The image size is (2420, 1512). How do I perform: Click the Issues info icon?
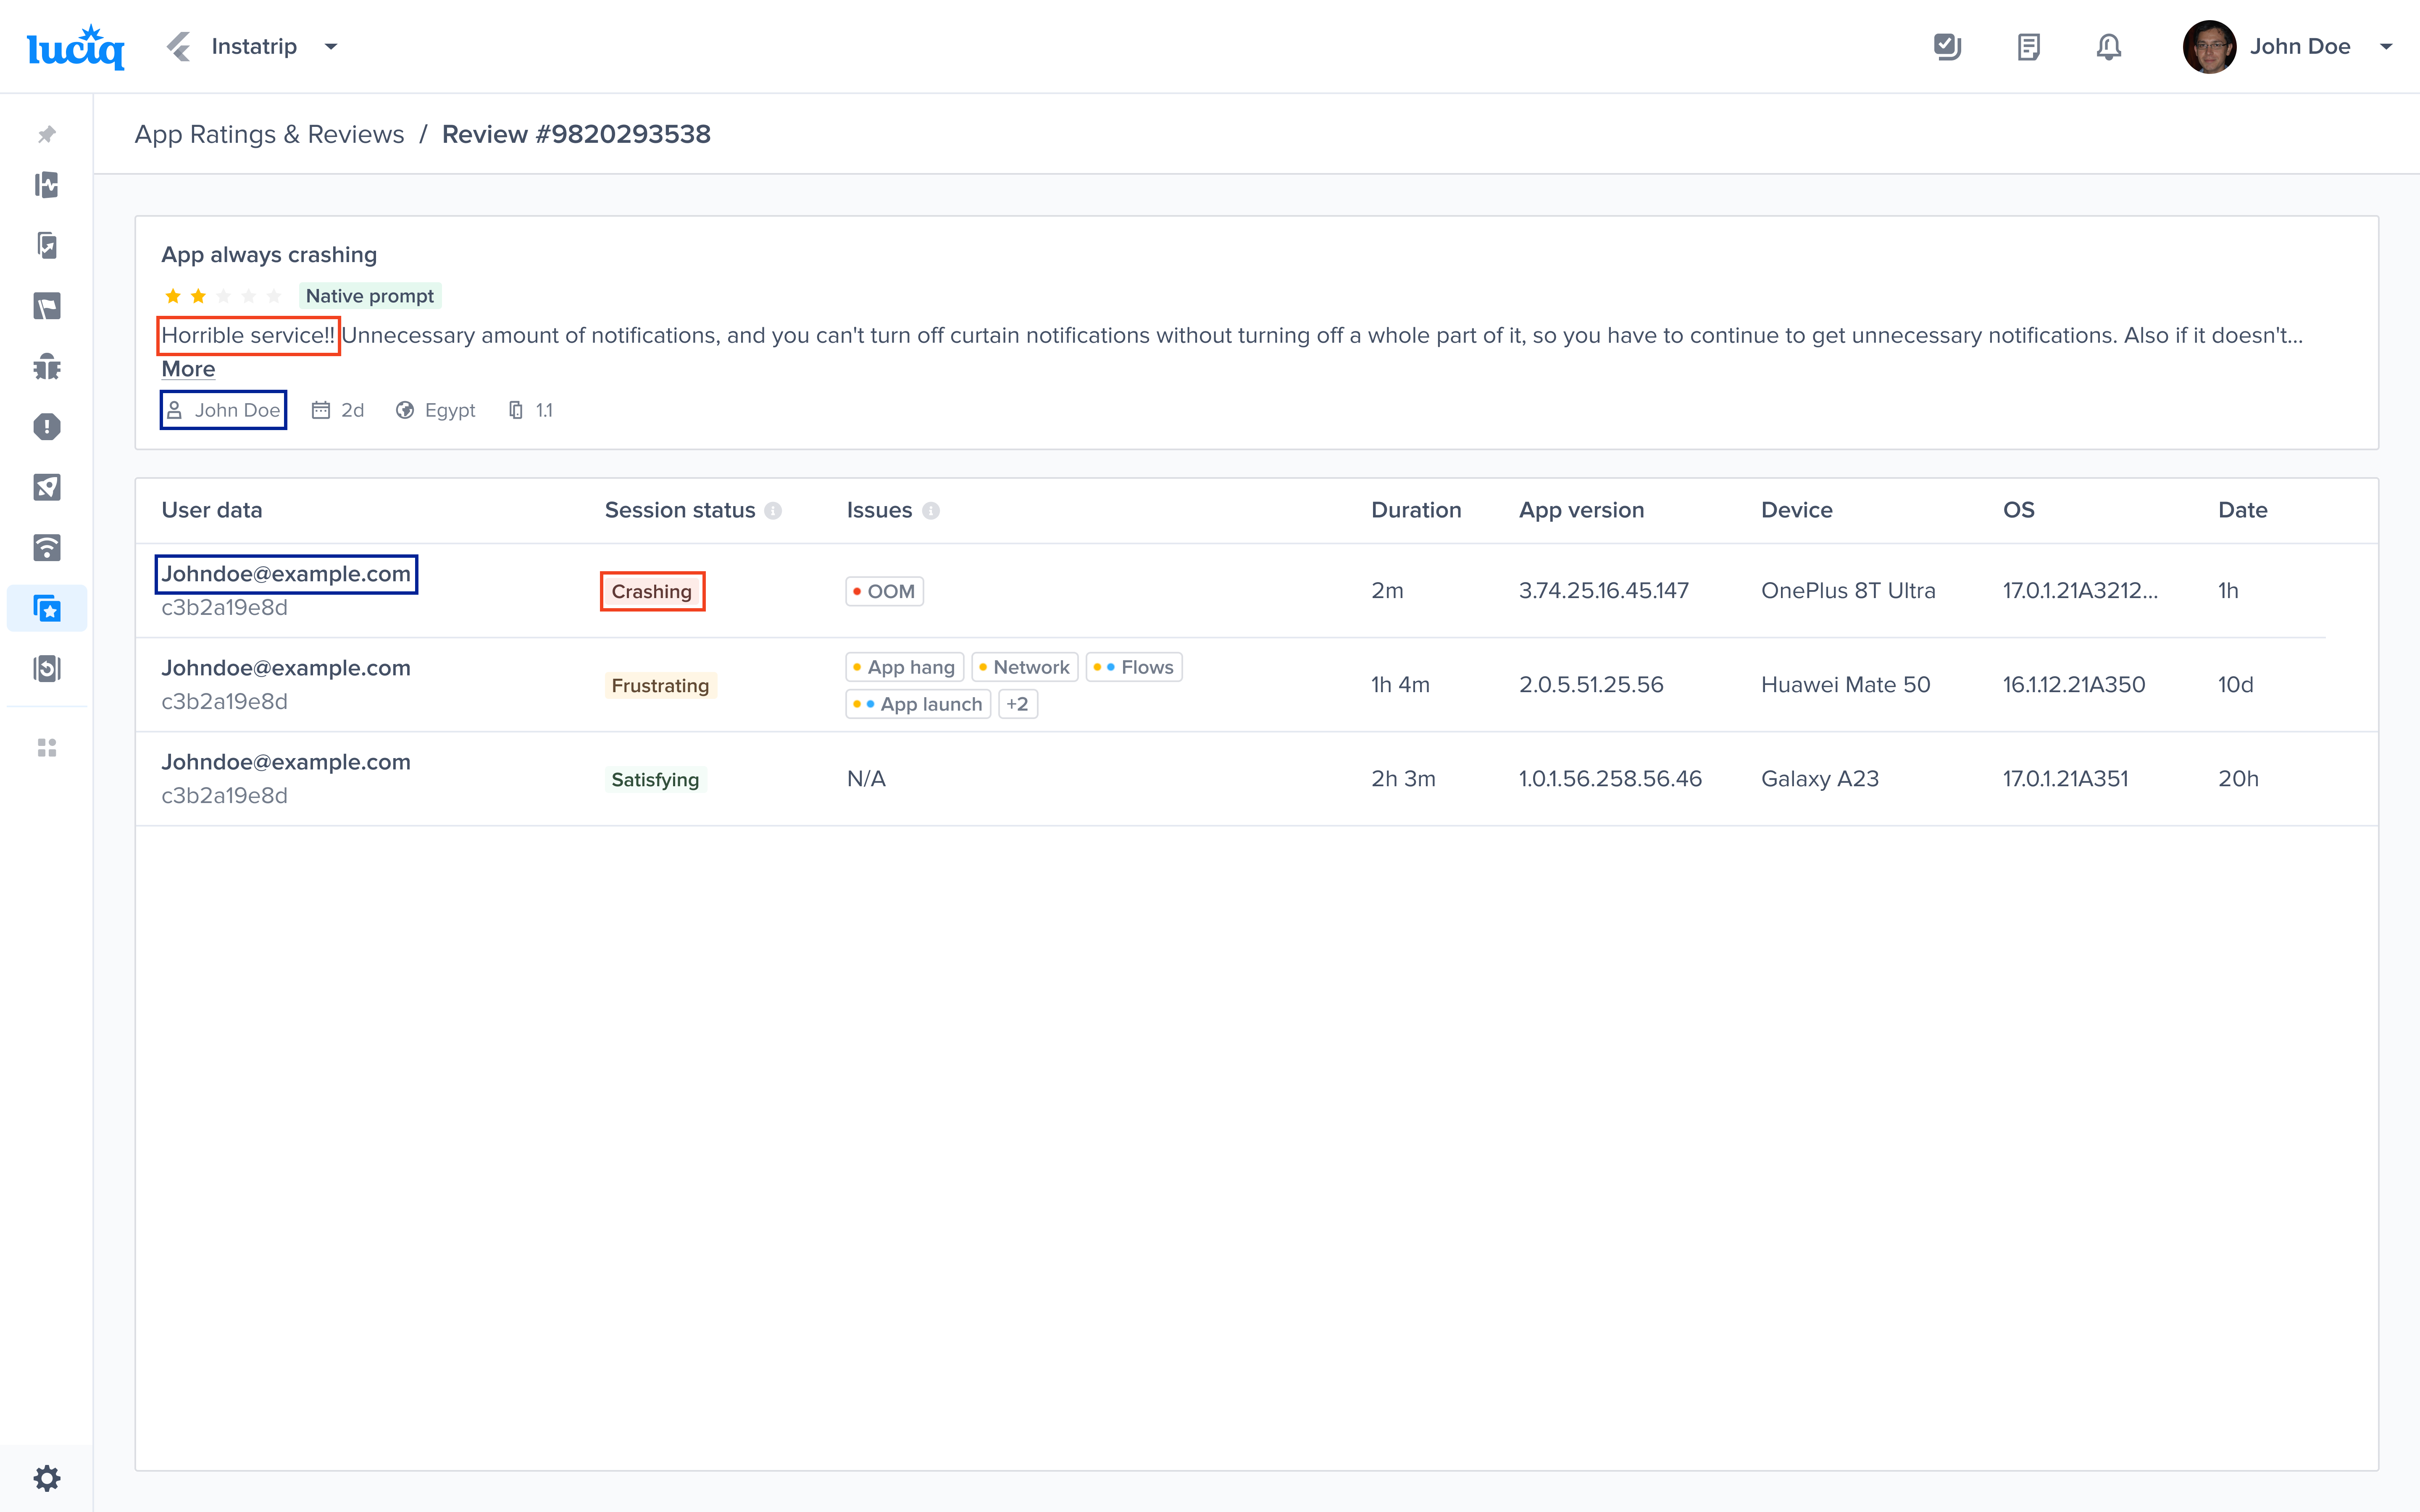[930, 511]
